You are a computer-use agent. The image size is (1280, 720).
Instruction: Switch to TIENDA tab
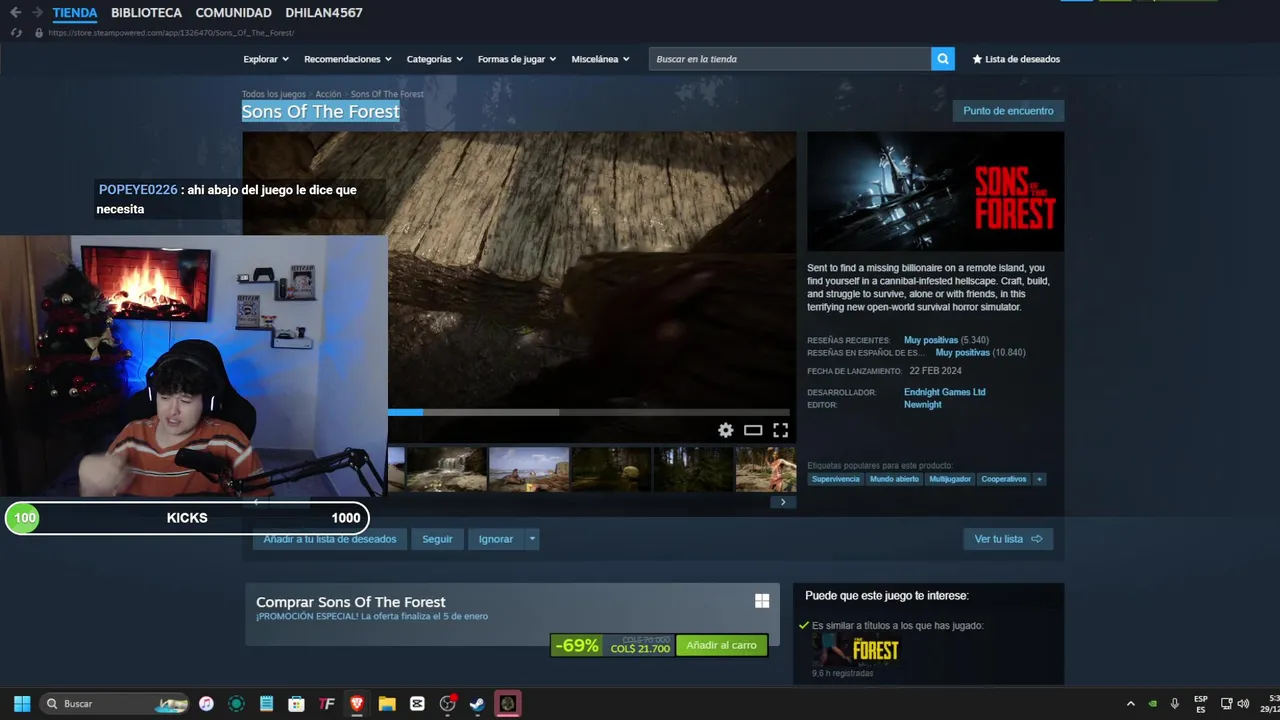(x=75, y=13)
